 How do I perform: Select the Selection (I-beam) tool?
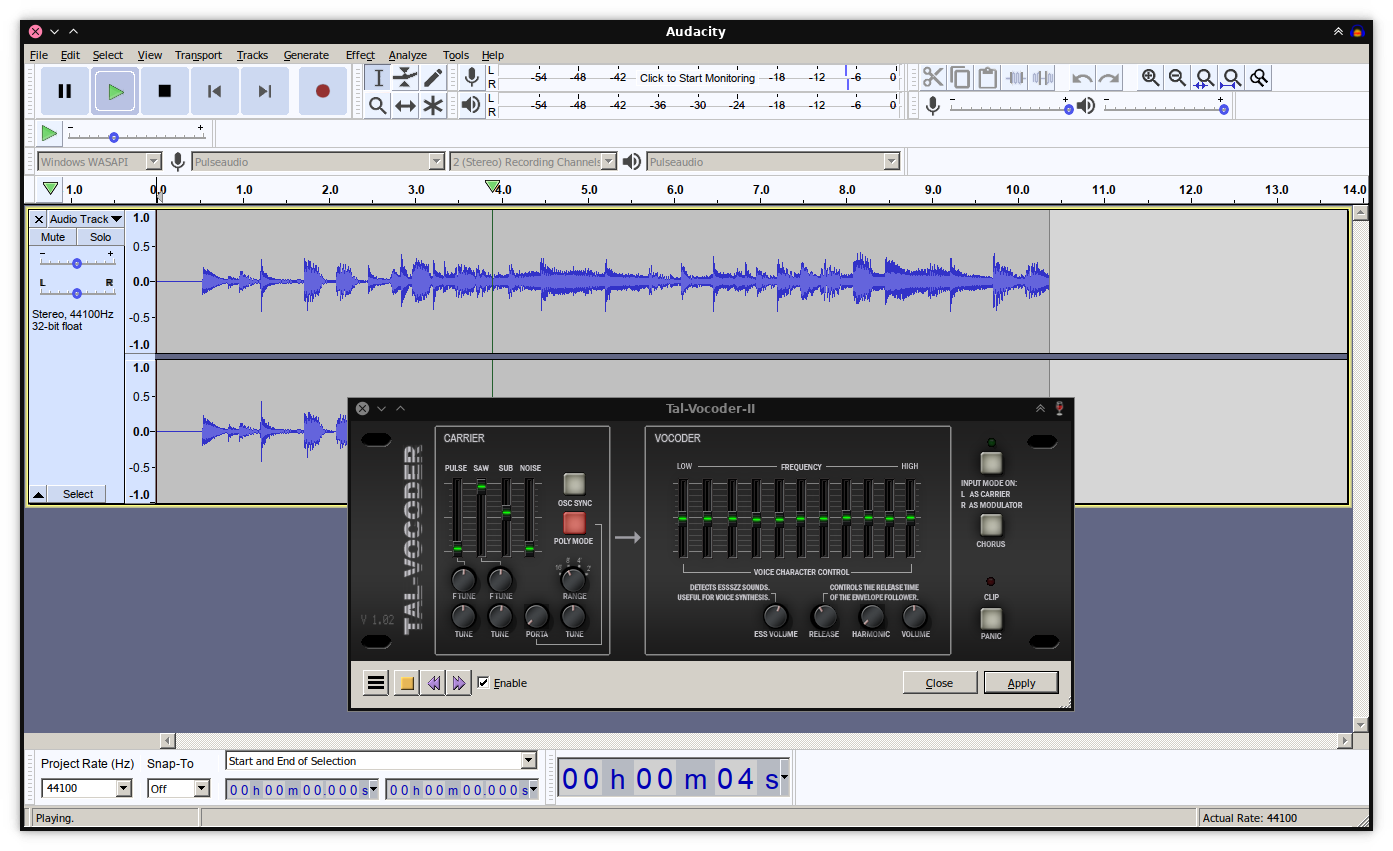[x=377, y=78]
